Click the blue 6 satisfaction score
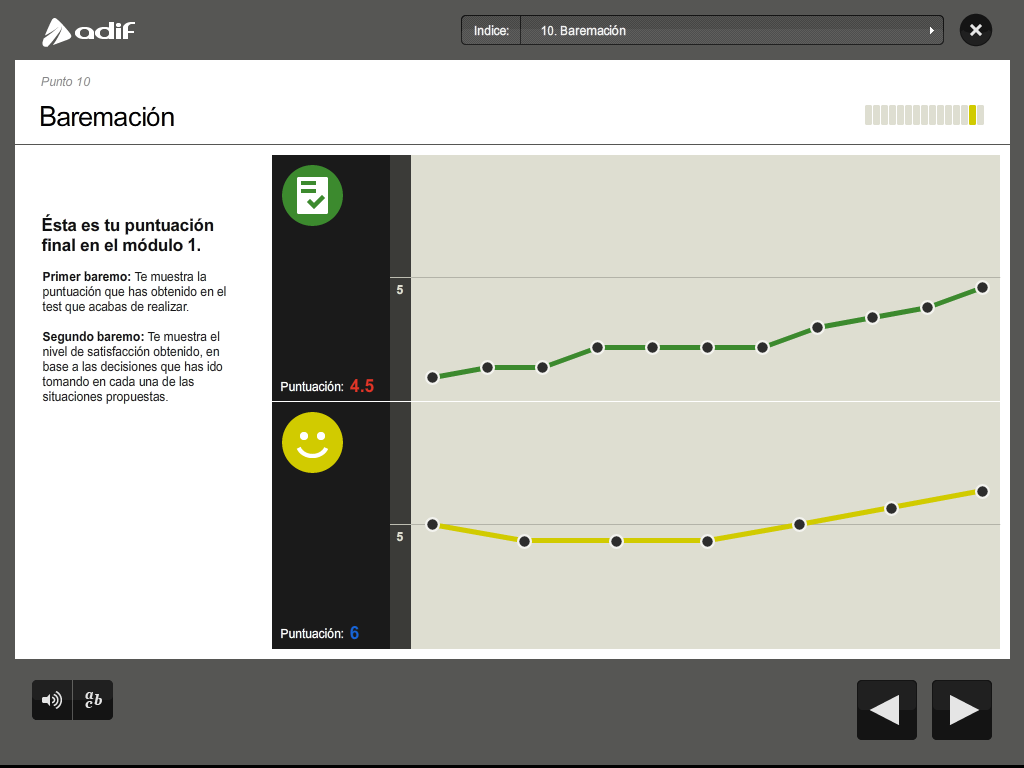1024x768 pixels. click(x=354, y=633)
